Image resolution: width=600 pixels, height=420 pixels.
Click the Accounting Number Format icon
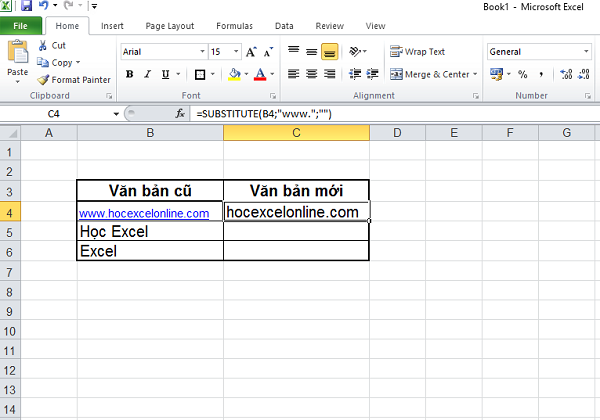[496, 74]
